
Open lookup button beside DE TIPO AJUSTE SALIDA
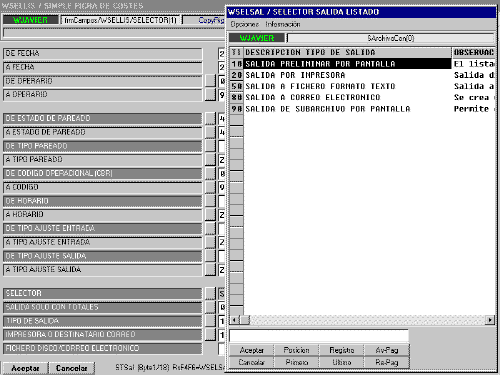(x=210, y=256)
